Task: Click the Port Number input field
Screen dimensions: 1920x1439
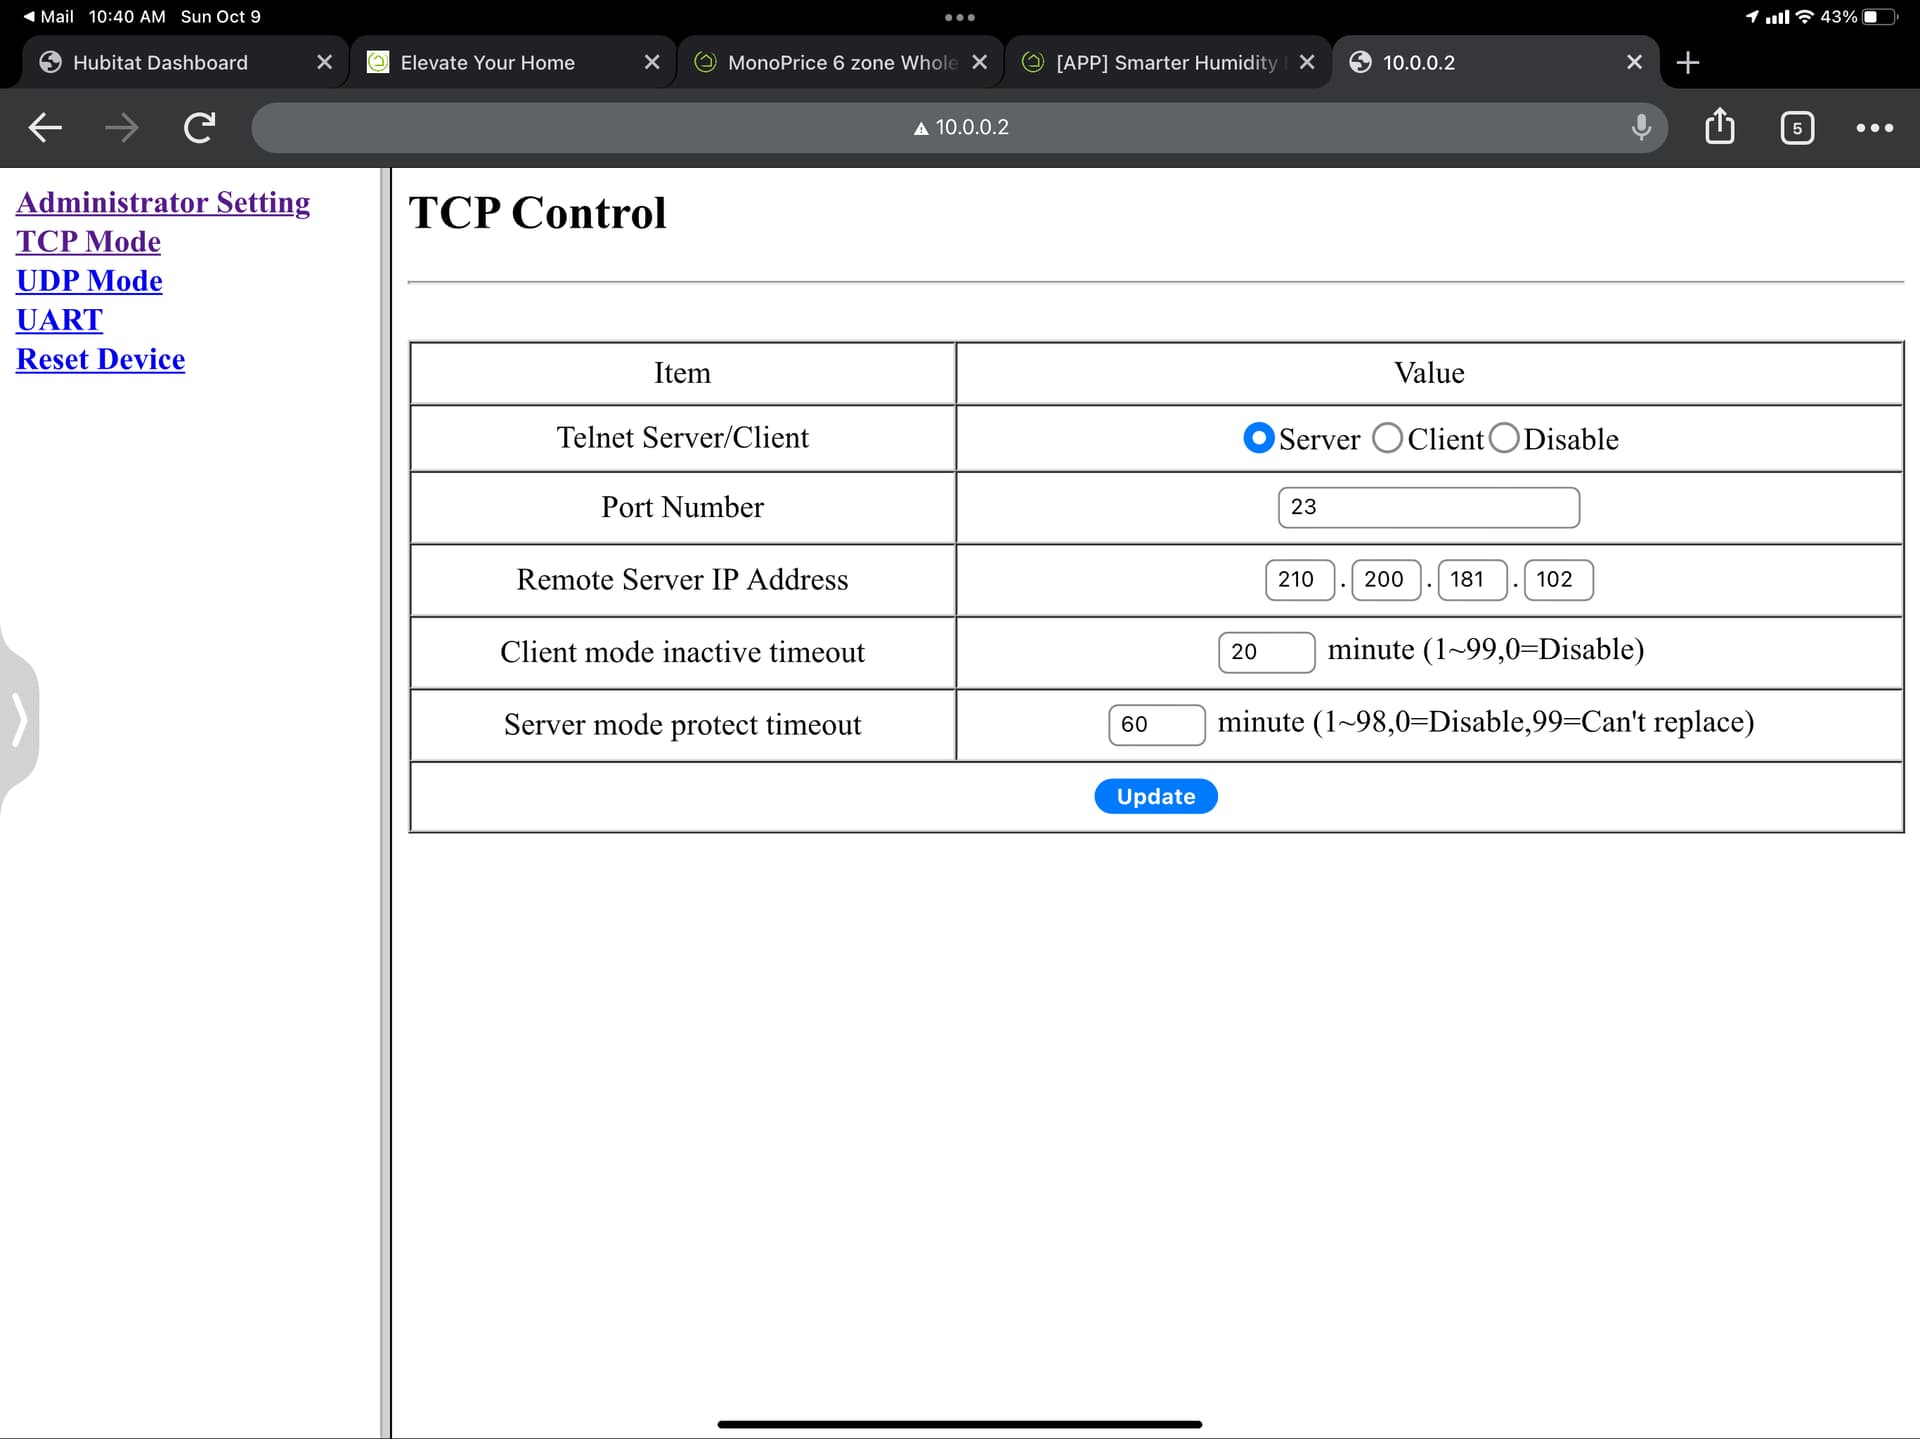Action: (1428, 507)
